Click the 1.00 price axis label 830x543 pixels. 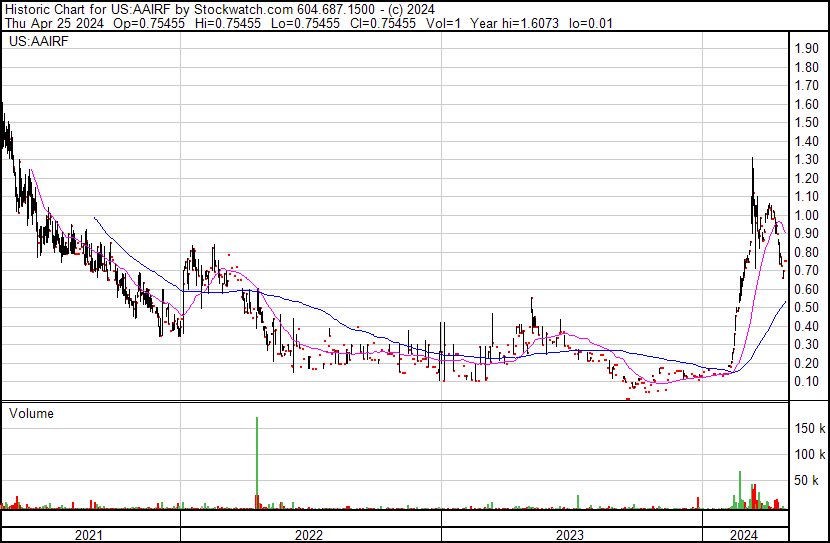tap(806, 215)
